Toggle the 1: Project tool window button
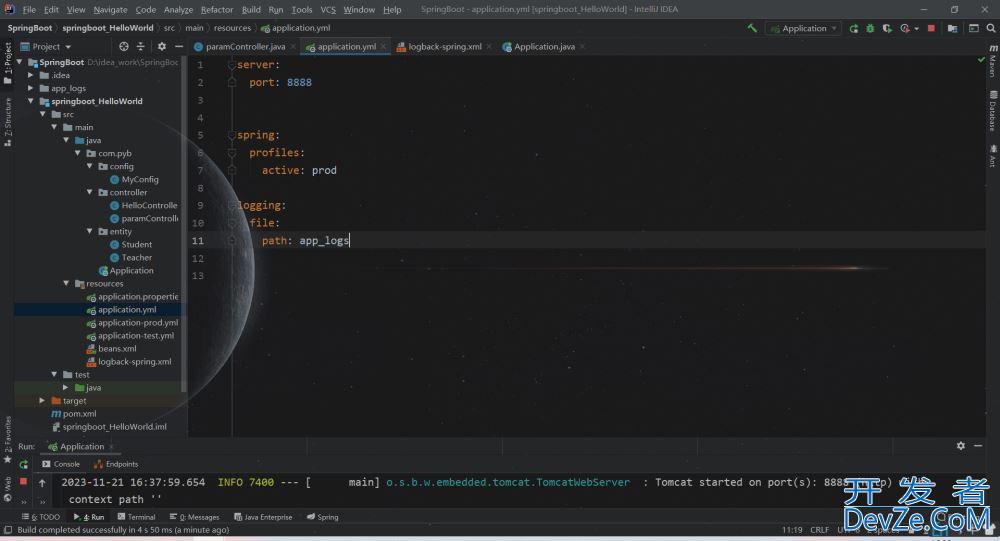Screen dimensions: 1000x541 pyautogui.click(x=8, y=63)
